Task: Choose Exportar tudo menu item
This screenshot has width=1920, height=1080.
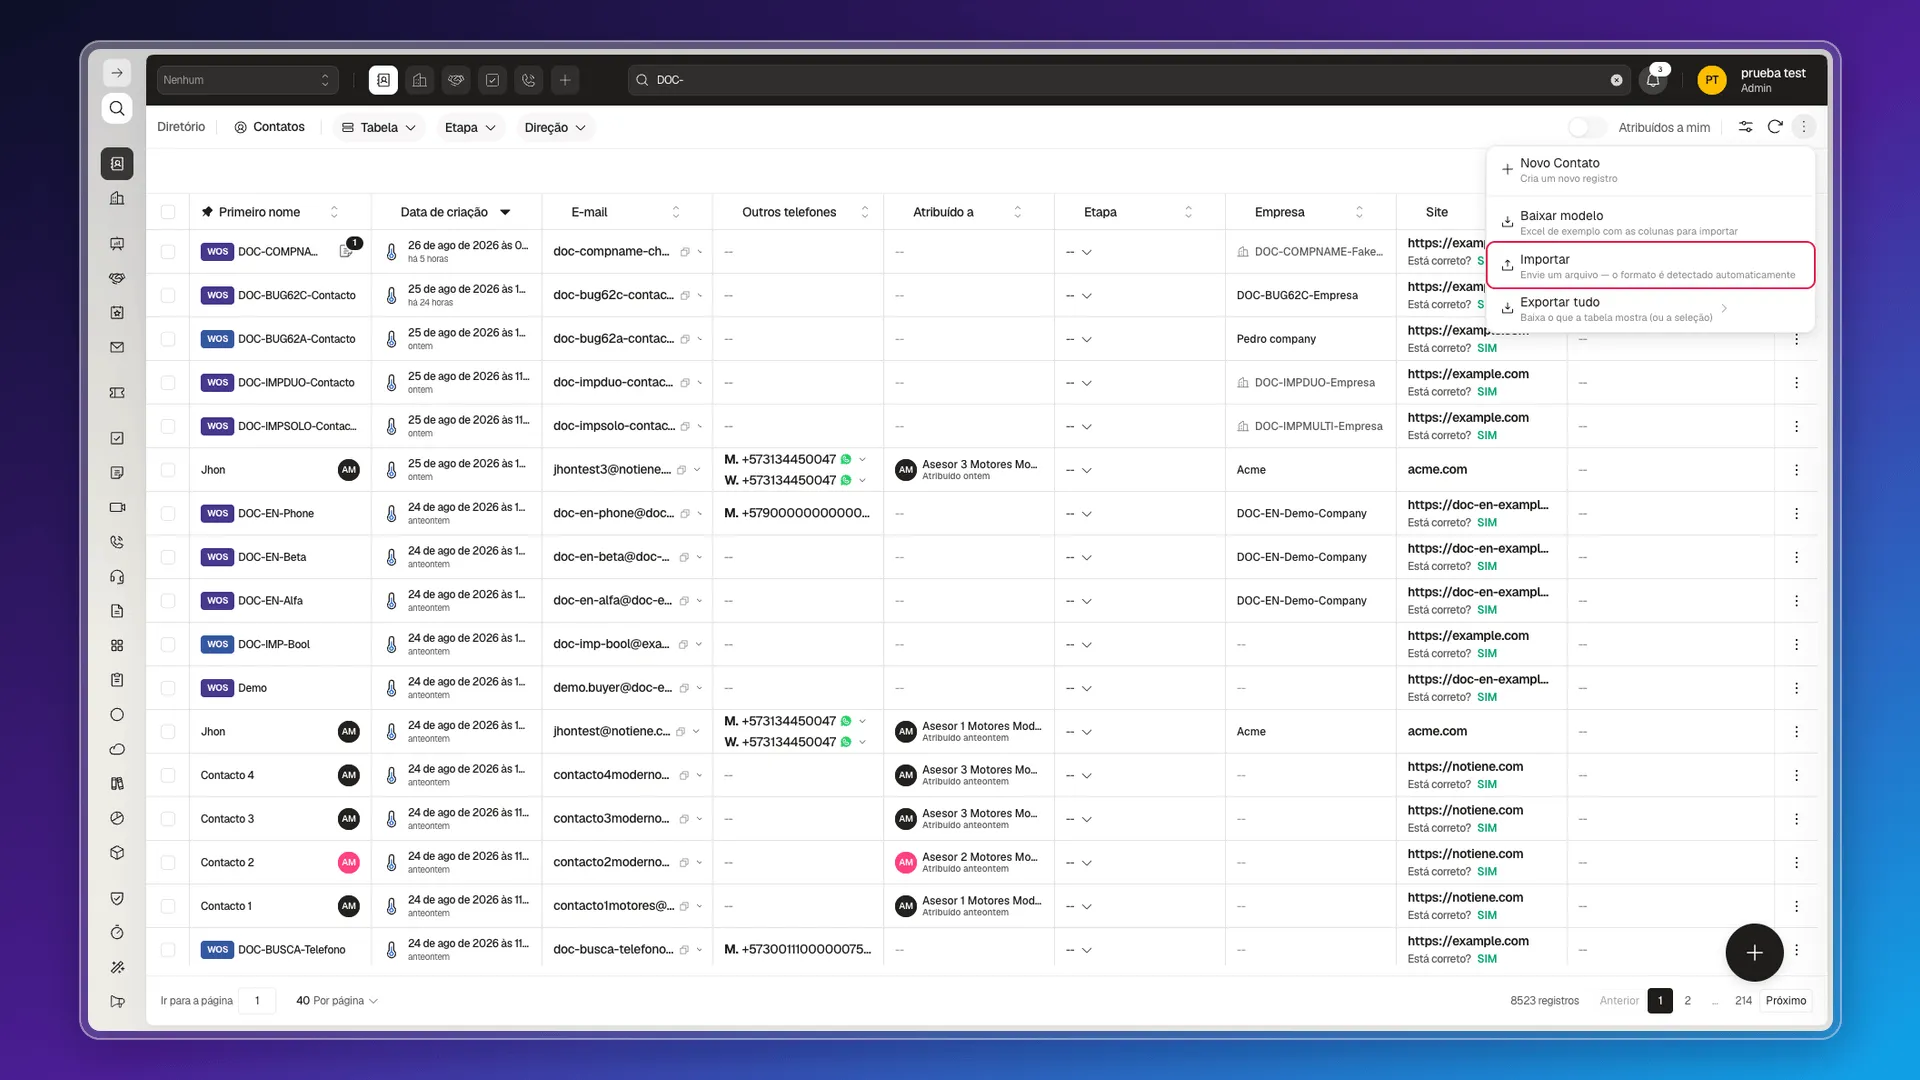Action: coord(1650,309)
